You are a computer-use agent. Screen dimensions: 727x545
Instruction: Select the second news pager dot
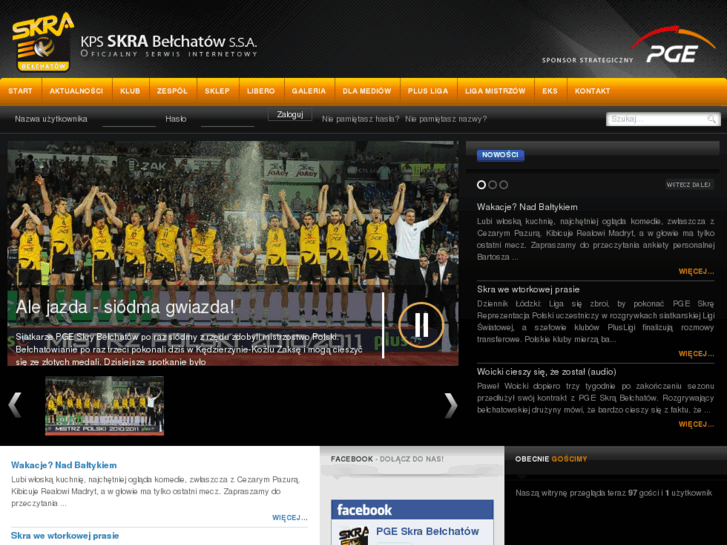[492, 185]
